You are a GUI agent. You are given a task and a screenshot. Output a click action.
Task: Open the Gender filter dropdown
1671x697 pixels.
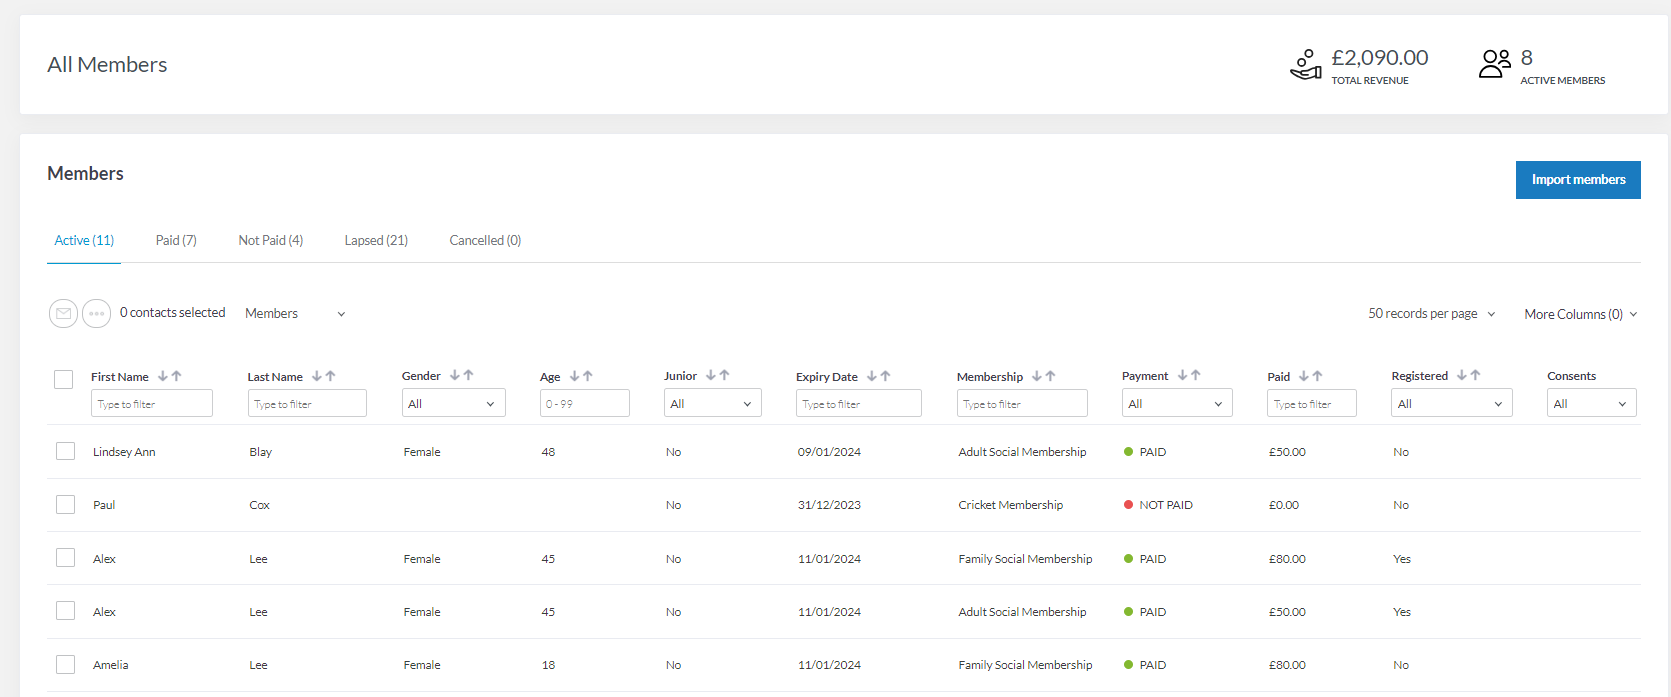(x=454, y=403)
